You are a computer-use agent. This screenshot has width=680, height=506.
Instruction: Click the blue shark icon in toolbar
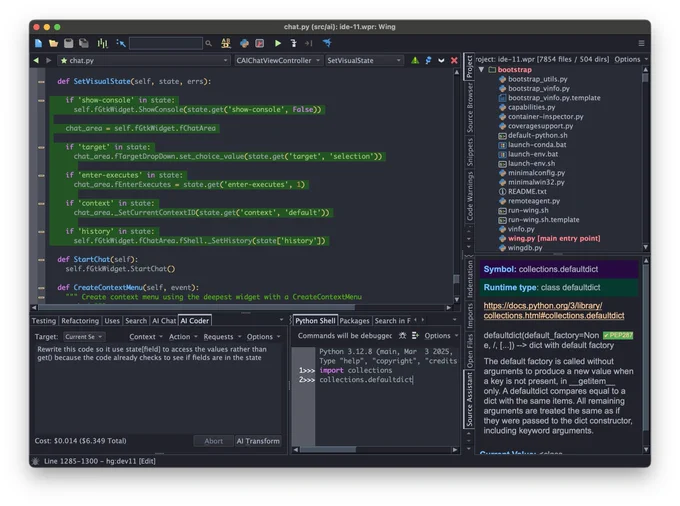(327, 42)
